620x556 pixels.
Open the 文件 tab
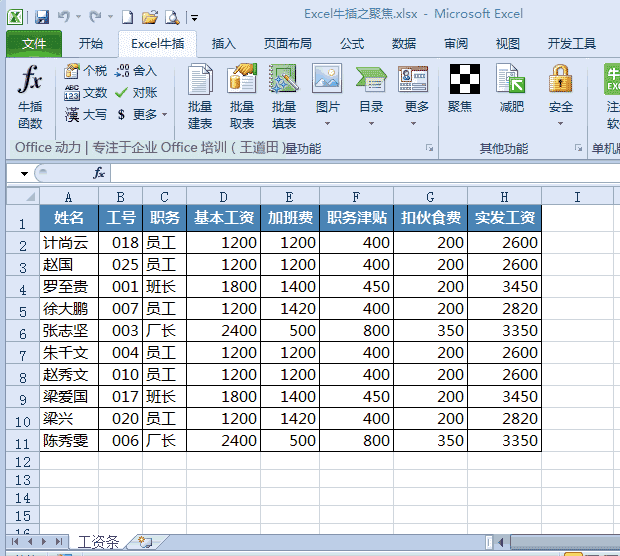[x=34, y=43]
